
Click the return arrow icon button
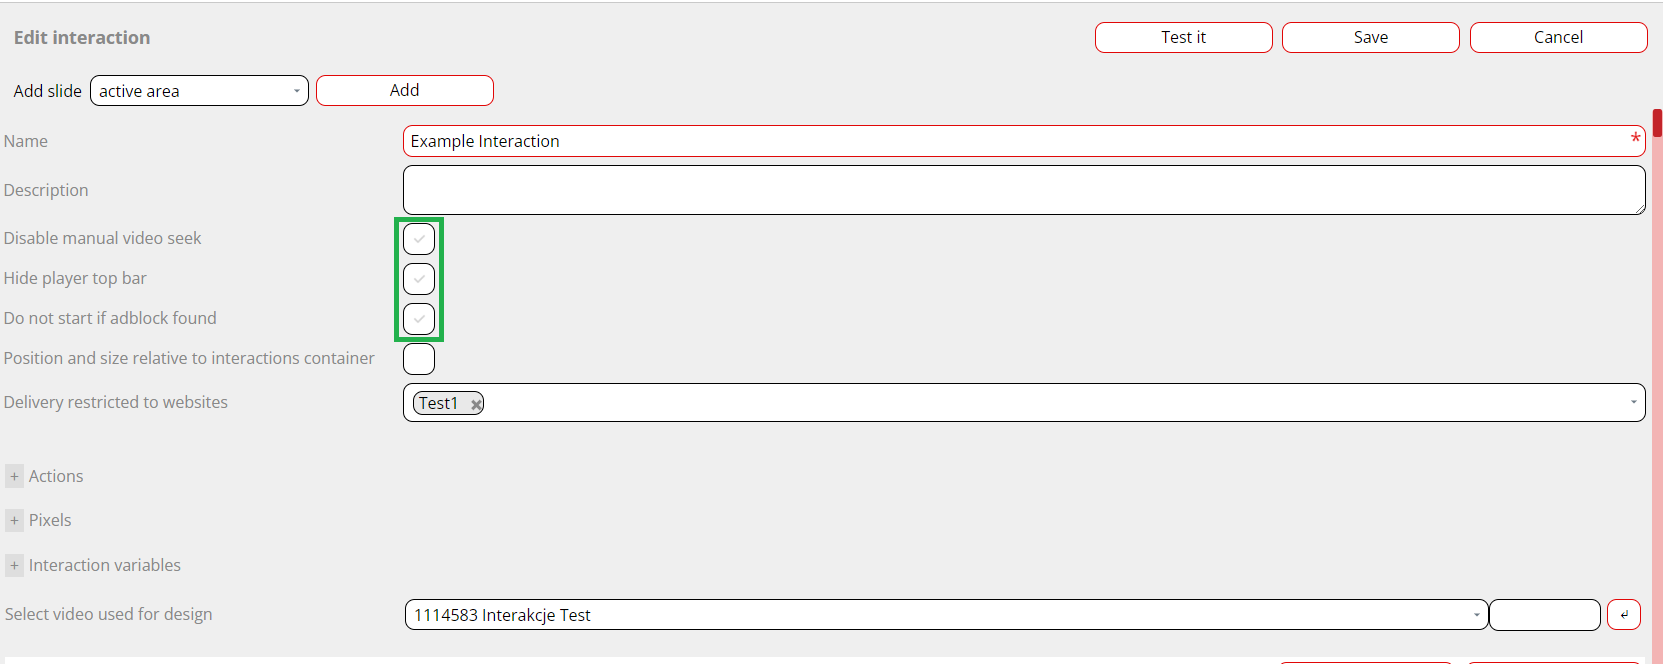(1623, 615)
